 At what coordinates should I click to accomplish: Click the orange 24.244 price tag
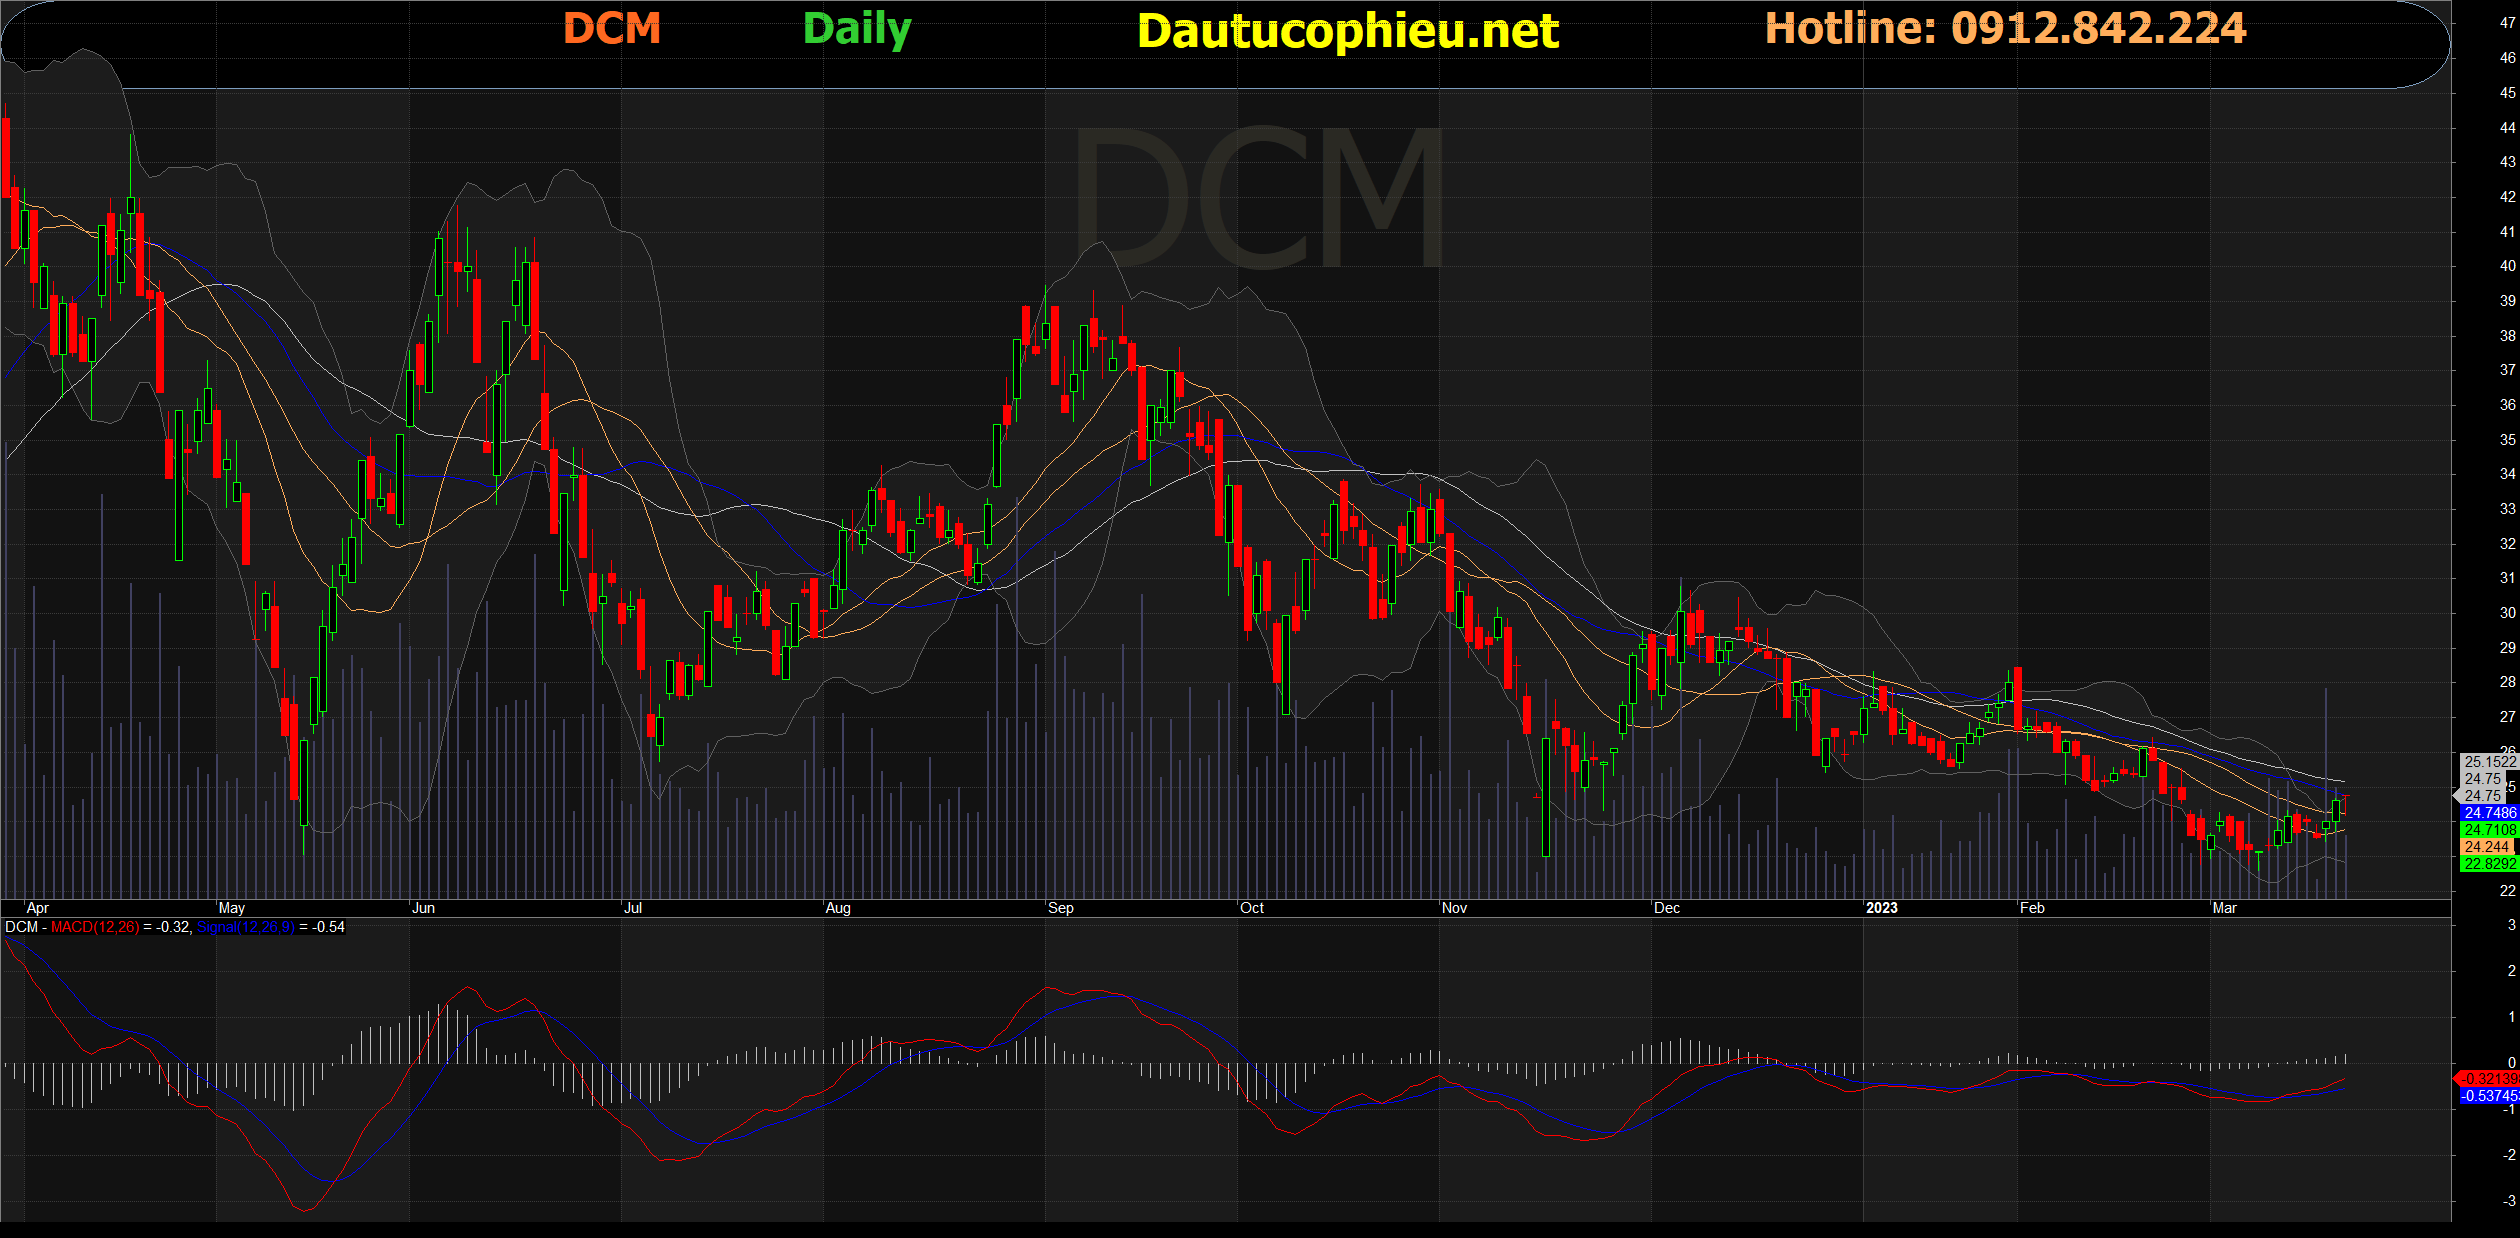coord(2487,847)
